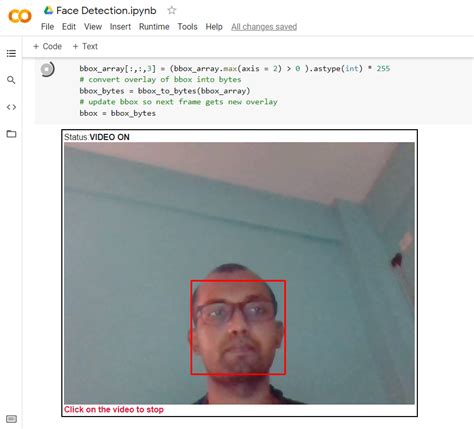Image resolution: width=474 pixels, height=429 pixels.
Task: Click the Colab logo
Action: click(x=20, y=16)
